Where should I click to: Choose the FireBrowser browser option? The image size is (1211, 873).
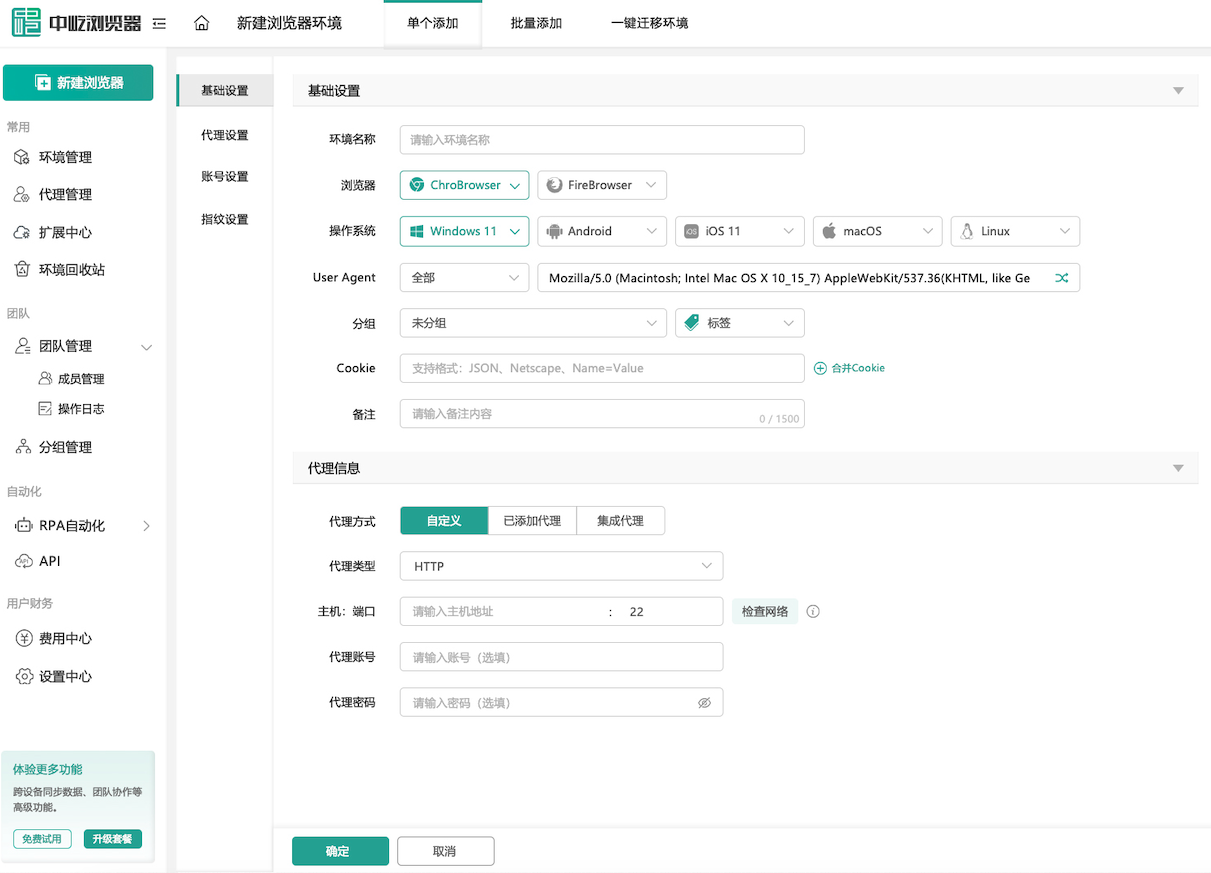[x=602, y=185]
